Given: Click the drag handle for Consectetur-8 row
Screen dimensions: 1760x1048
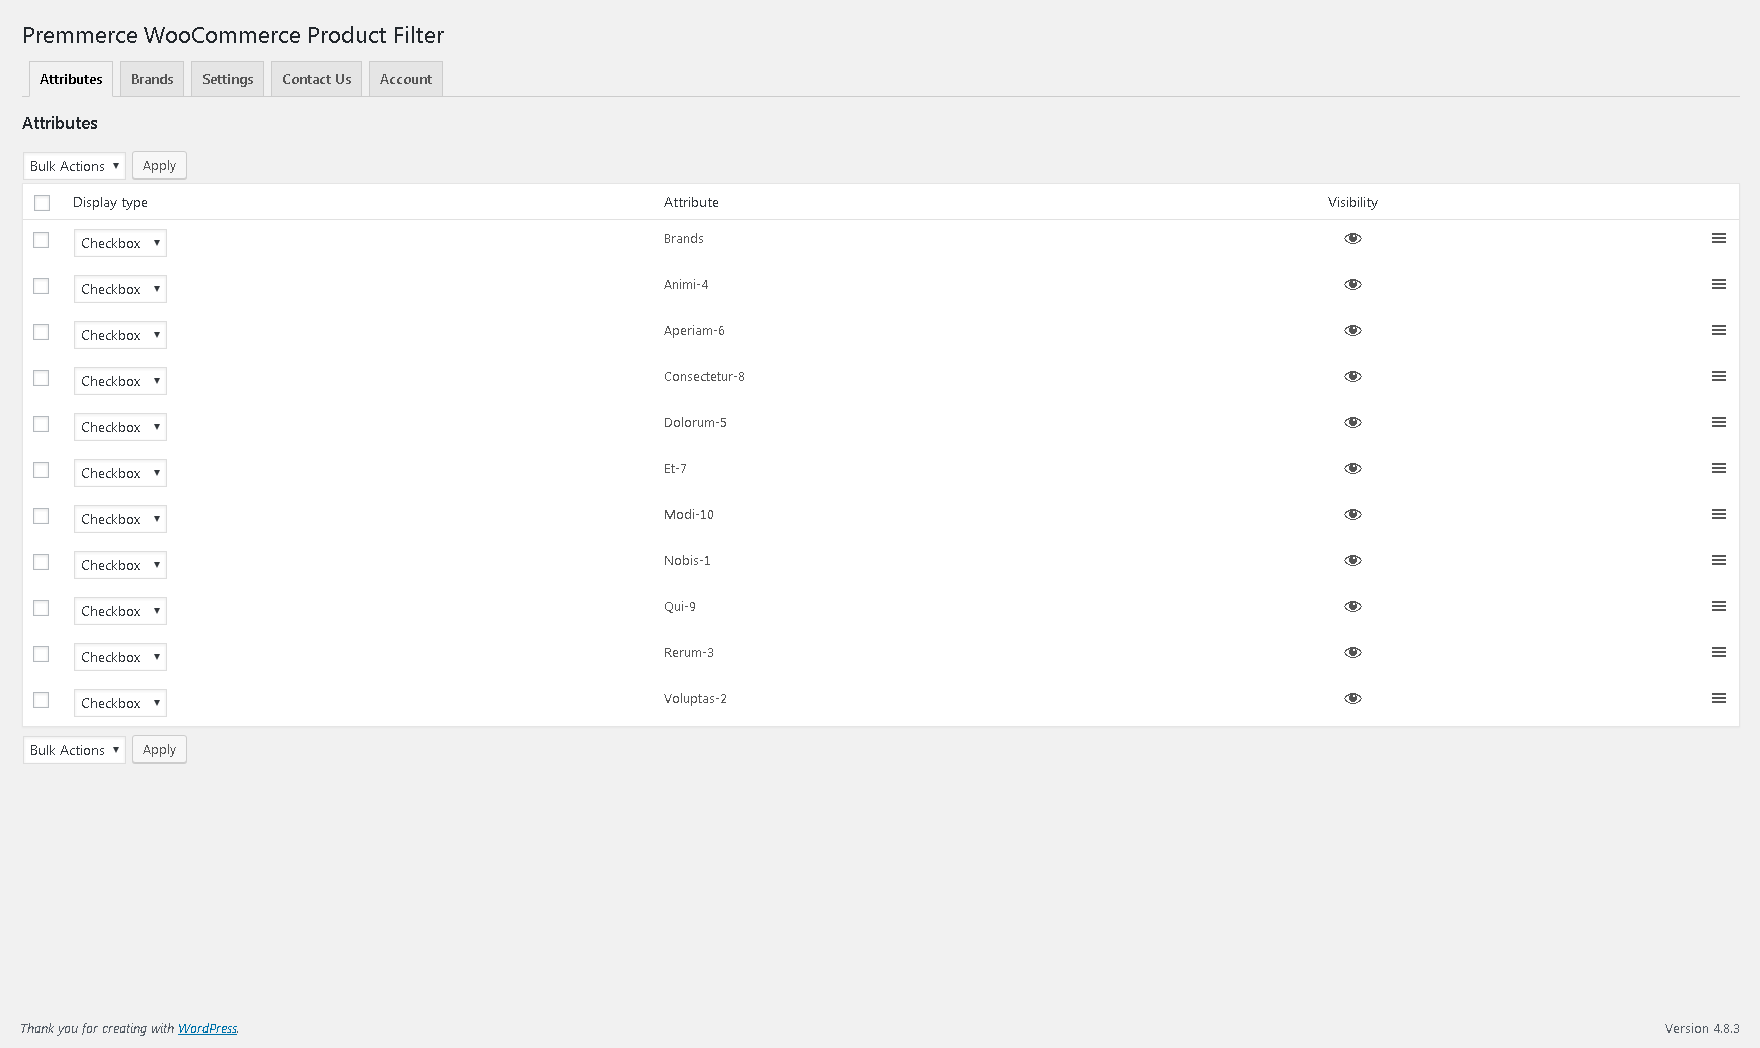Looking at the screenshot, I should (x=1718, y=376).
